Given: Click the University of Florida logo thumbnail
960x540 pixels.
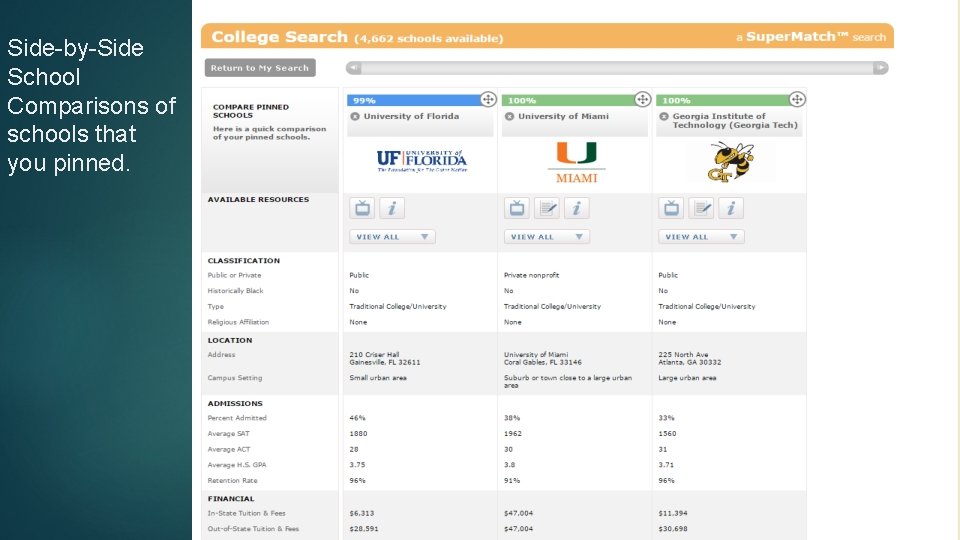Looking at the screenshot, I should click(421, 160).
